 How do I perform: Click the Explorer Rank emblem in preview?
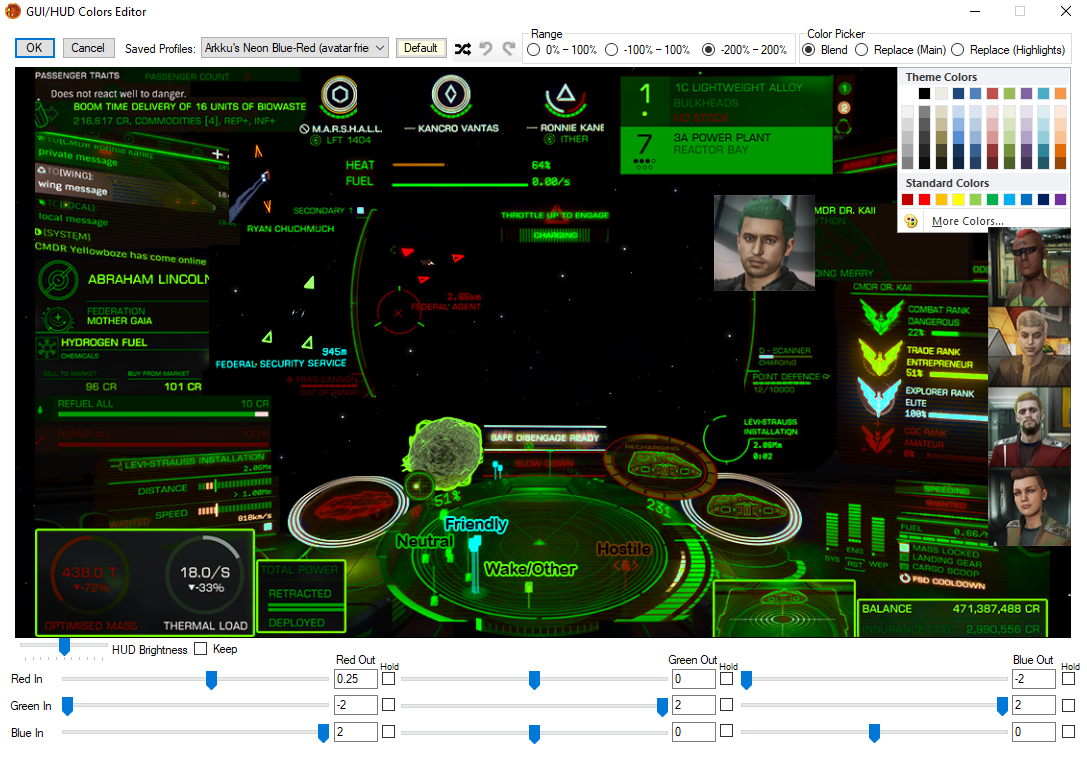click(878, 397)
